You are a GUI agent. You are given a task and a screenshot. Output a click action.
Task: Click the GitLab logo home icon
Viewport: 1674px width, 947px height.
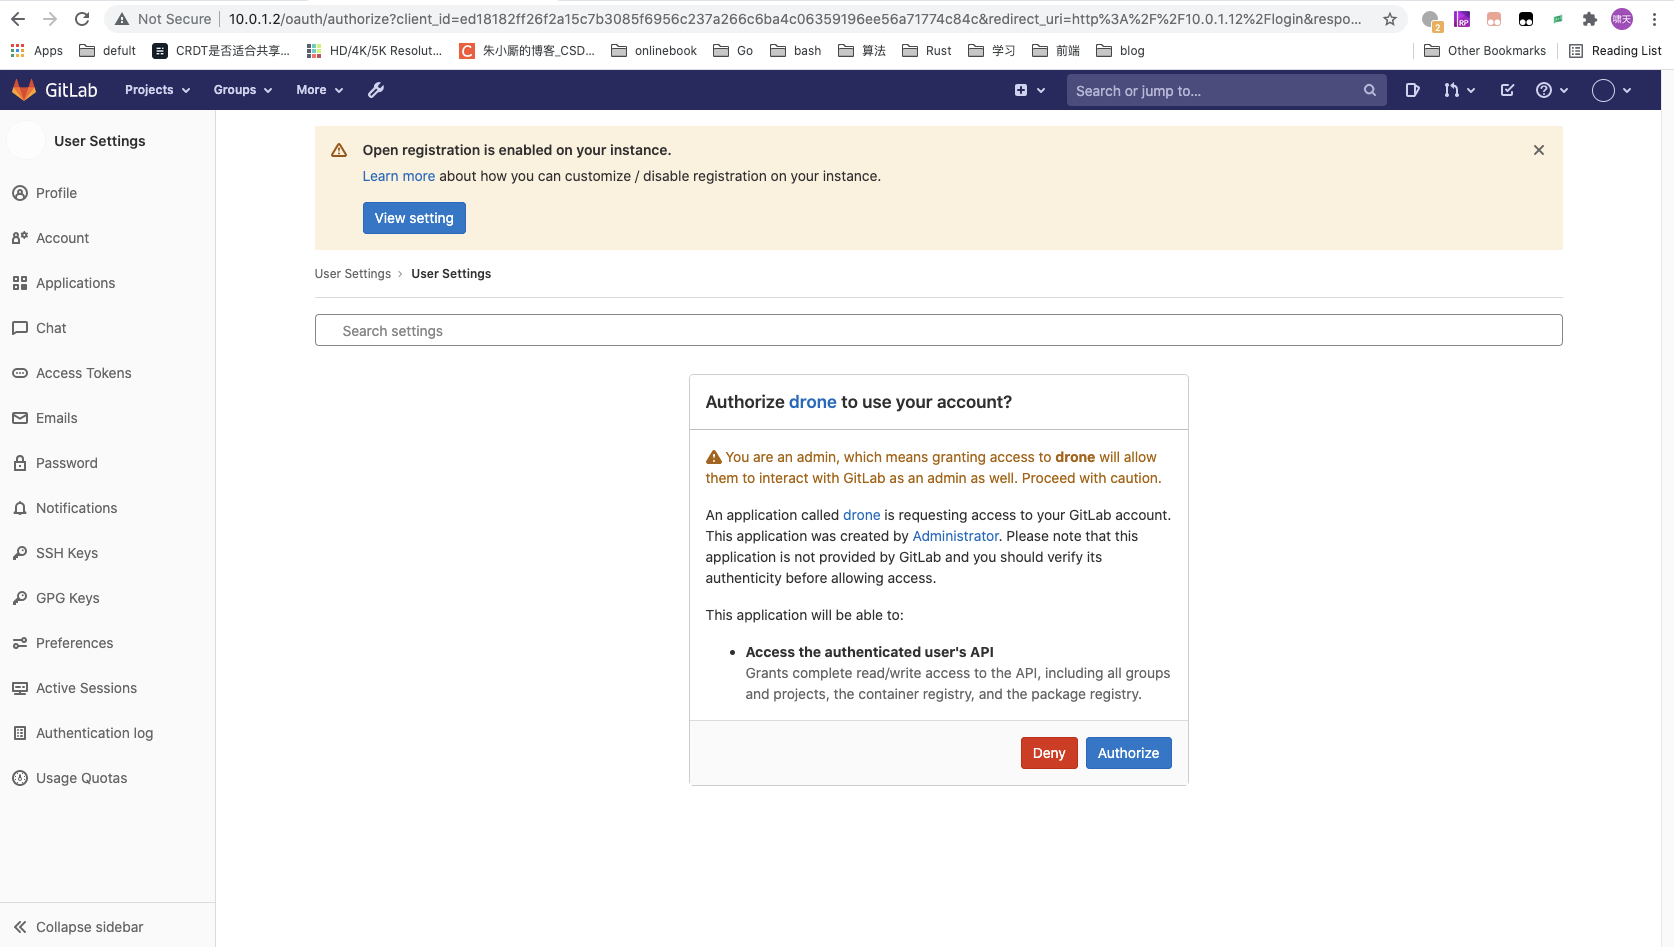click(24, 90)
